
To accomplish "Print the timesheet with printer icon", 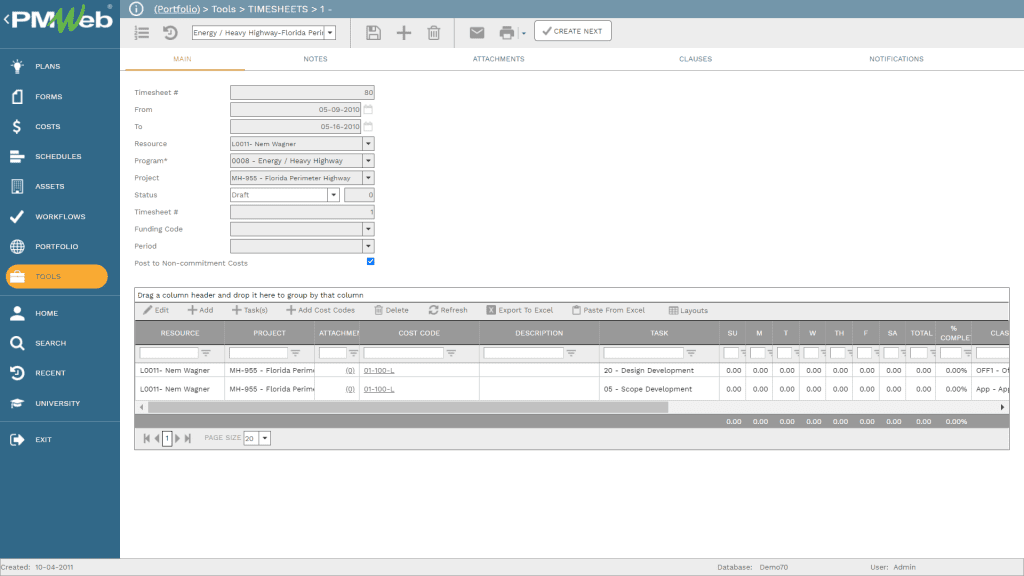I will pyautogui.click(x=506, y=33).
